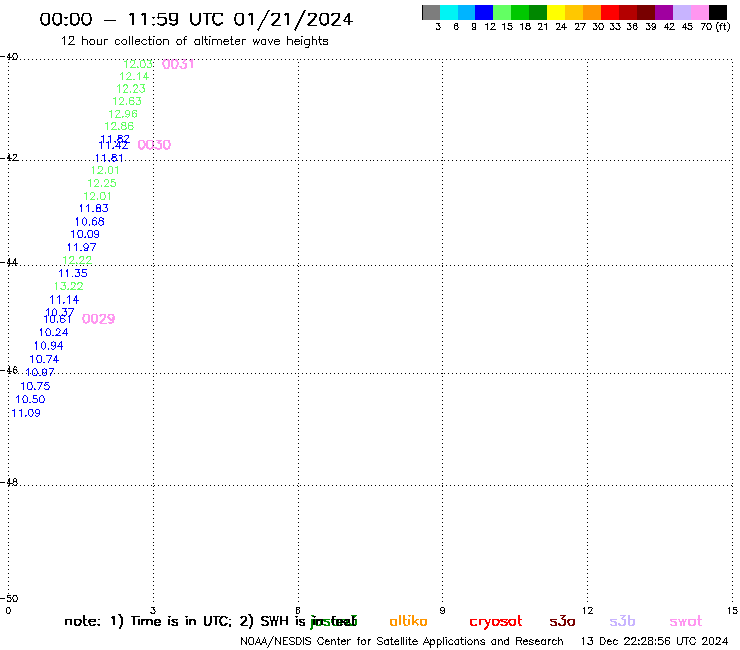The height and width of the screenshot is (650, 740).
Task: Click the longitude axis label 12
Action: (x=587, y=610)
